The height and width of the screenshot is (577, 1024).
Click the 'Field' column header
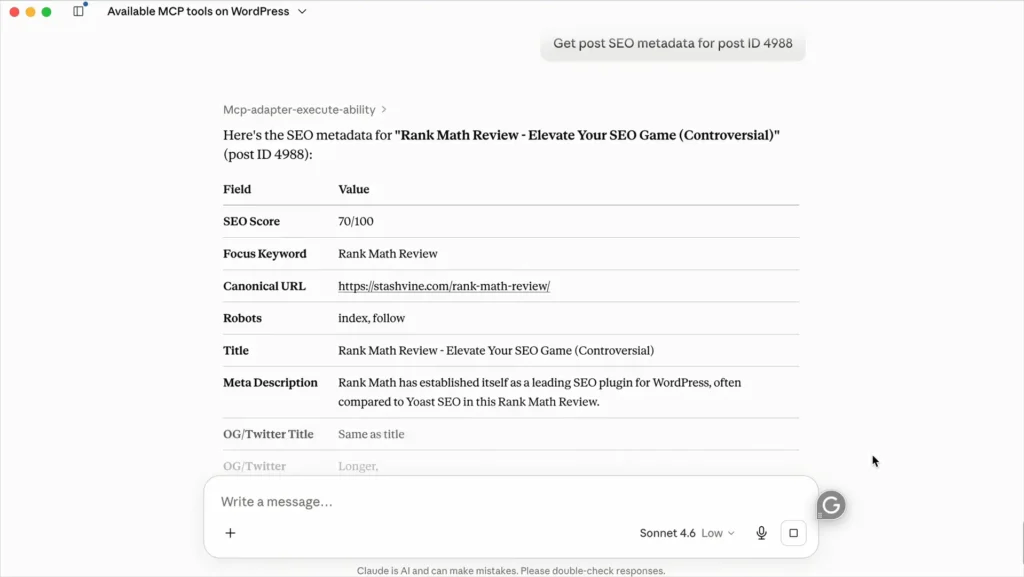tap(237, 189)
